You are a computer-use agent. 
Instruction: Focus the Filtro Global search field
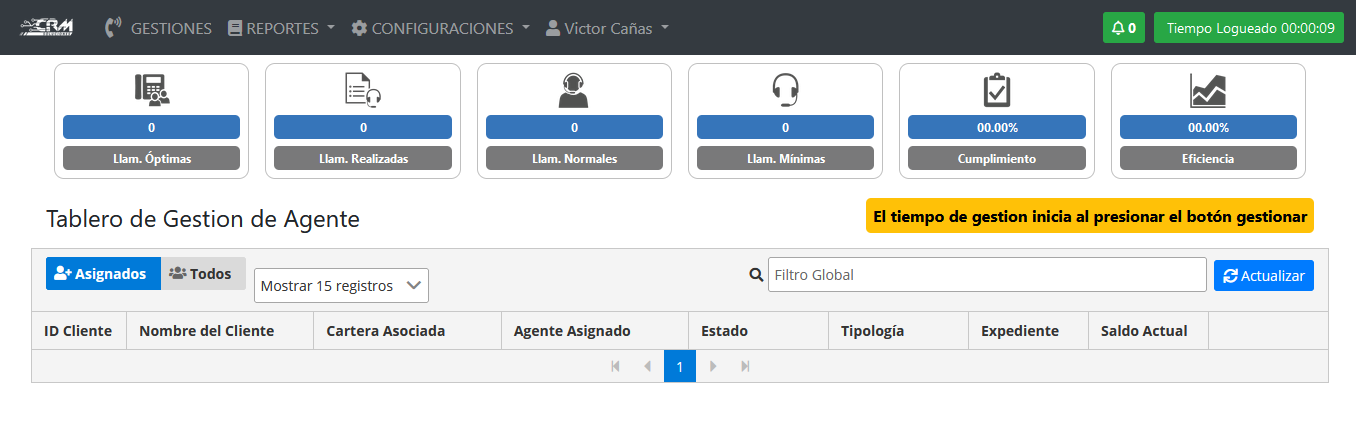click(x=987, y=274)
